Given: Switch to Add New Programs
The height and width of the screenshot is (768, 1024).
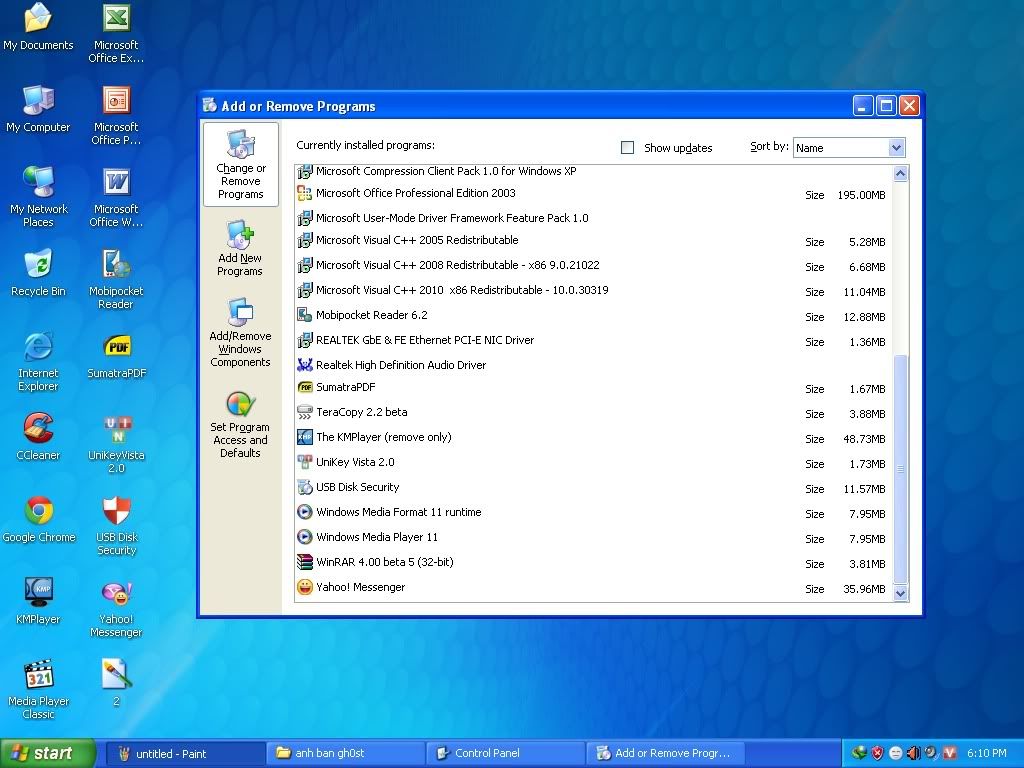Looking at the screenshot, I should tap(240, 248).
